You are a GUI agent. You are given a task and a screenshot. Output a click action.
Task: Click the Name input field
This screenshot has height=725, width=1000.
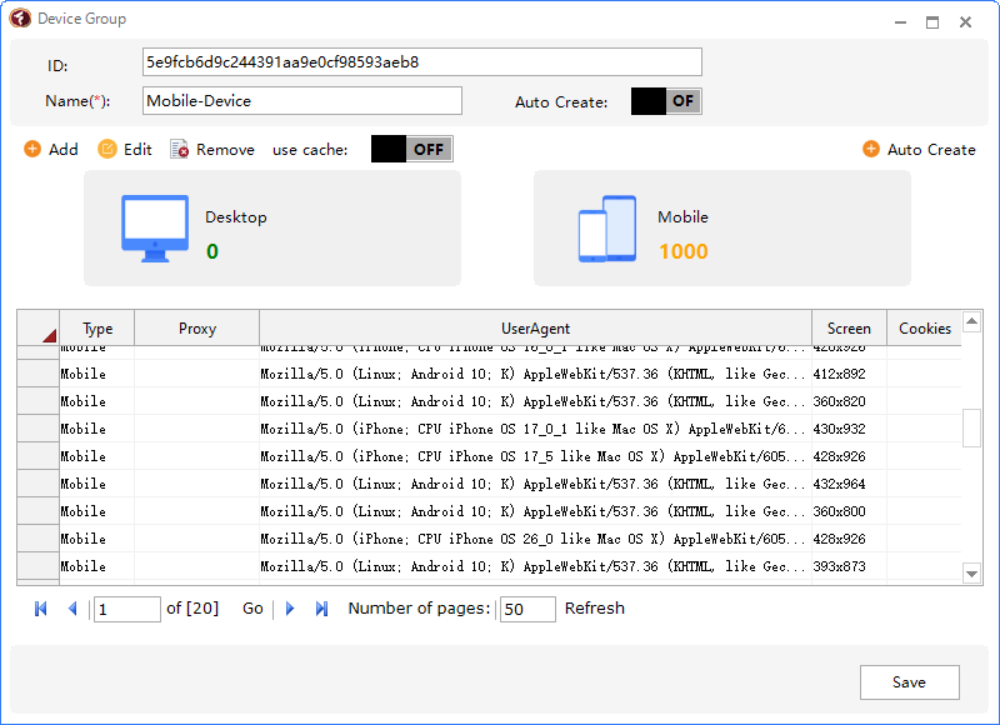302,101
